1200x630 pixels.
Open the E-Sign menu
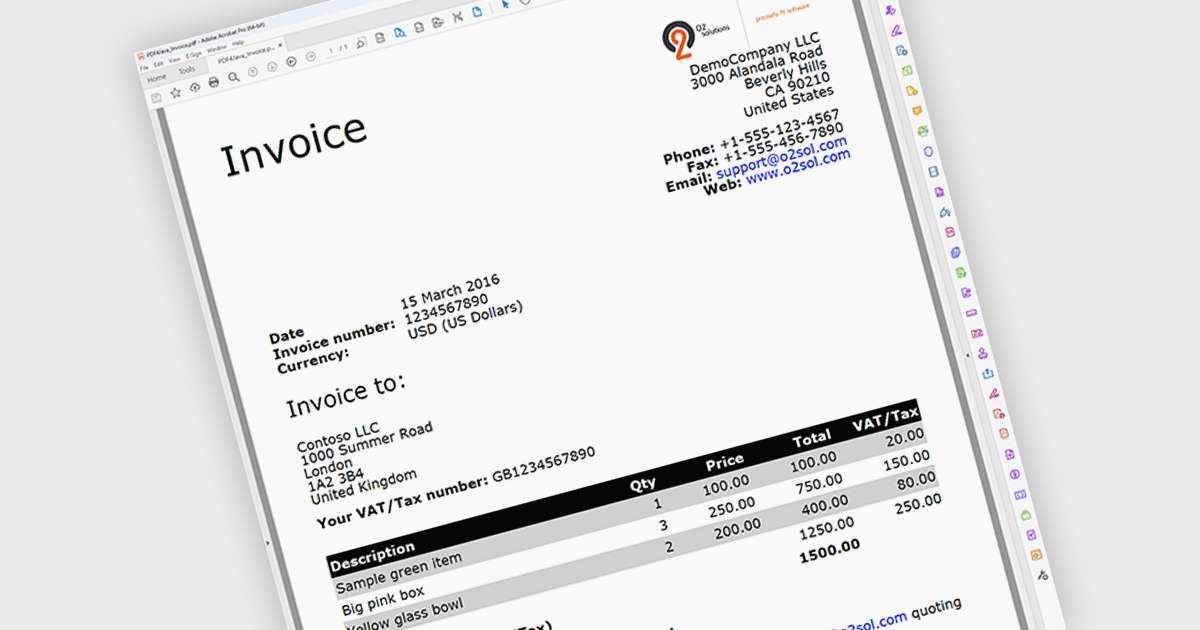(x=194, y=55)
